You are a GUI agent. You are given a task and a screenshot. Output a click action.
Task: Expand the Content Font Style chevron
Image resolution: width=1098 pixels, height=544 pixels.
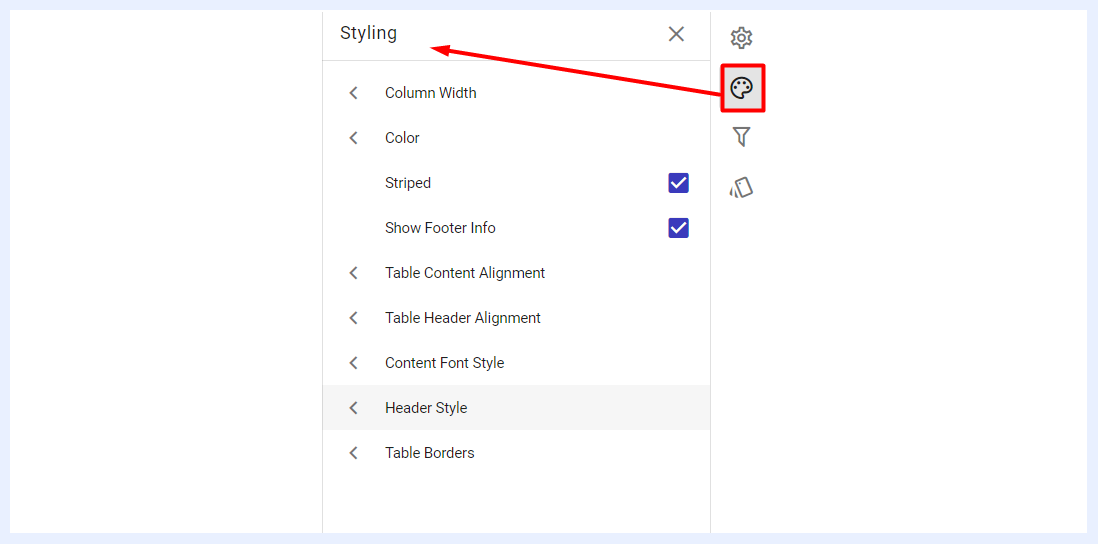(354, 363)
